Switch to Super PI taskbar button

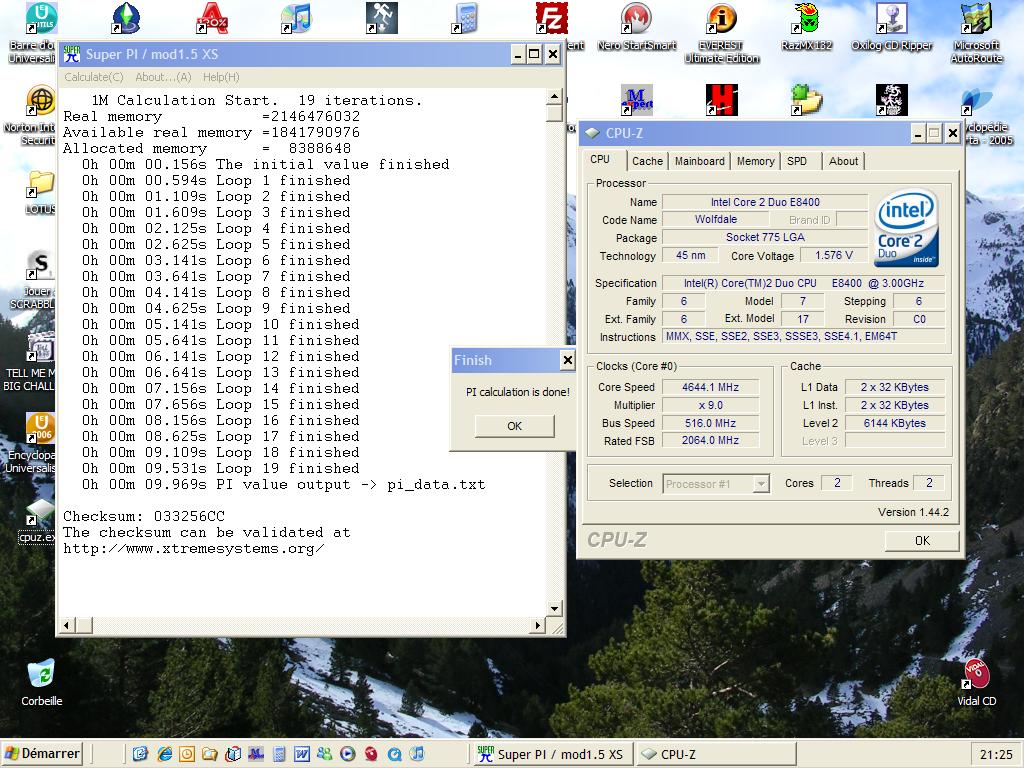551,754
